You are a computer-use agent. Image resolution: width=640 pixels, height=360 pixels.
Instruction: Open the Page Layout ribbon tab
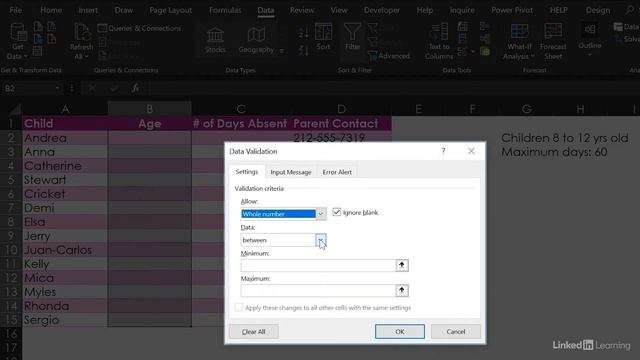[171, 10]
